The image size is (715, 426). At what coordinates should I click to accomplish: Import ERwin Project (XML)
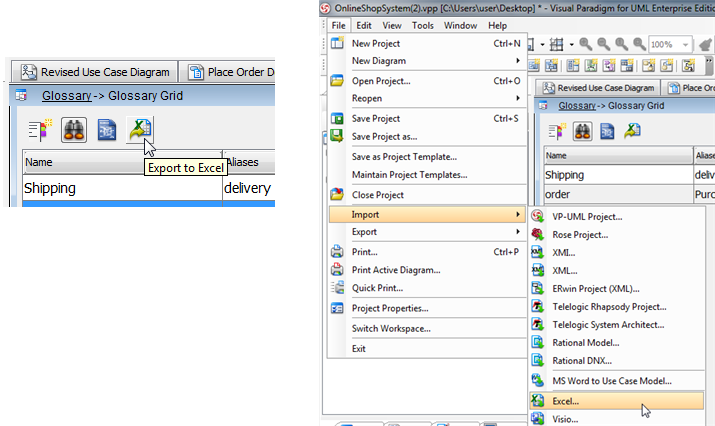point(617,289)
